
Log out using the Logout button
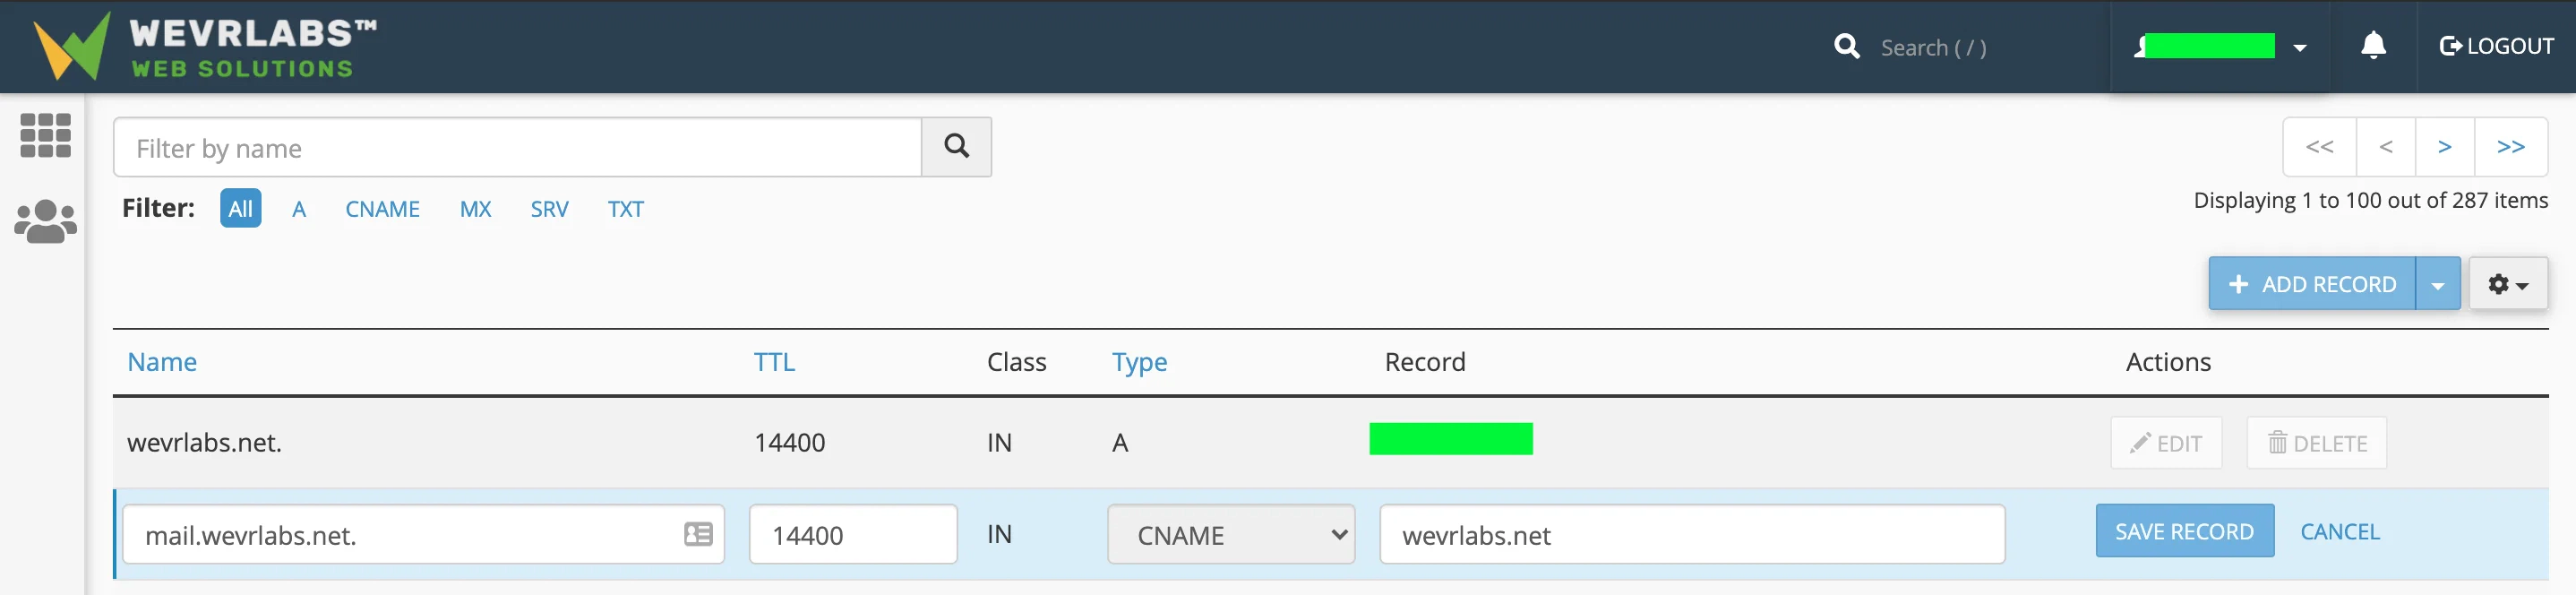coord(2496,46)
